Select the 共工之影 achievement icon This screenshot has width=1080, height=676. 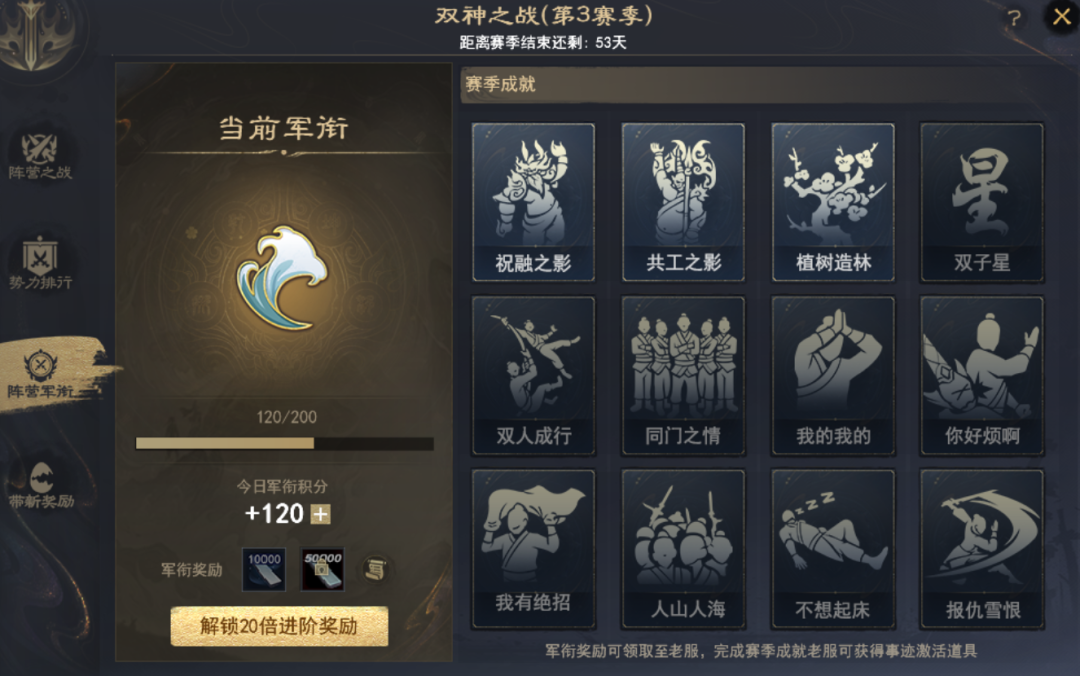click(x=683, y=202)
